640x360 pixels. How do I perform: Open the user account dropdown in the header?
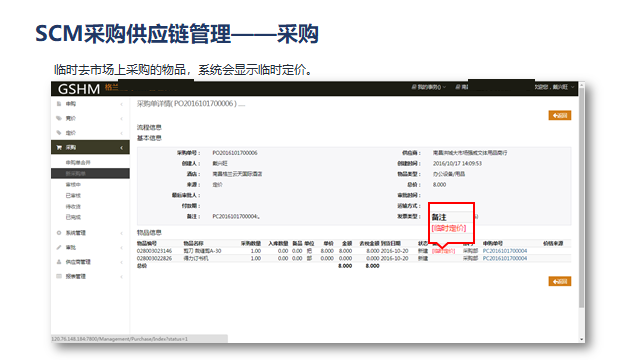[x=554, y=87]
